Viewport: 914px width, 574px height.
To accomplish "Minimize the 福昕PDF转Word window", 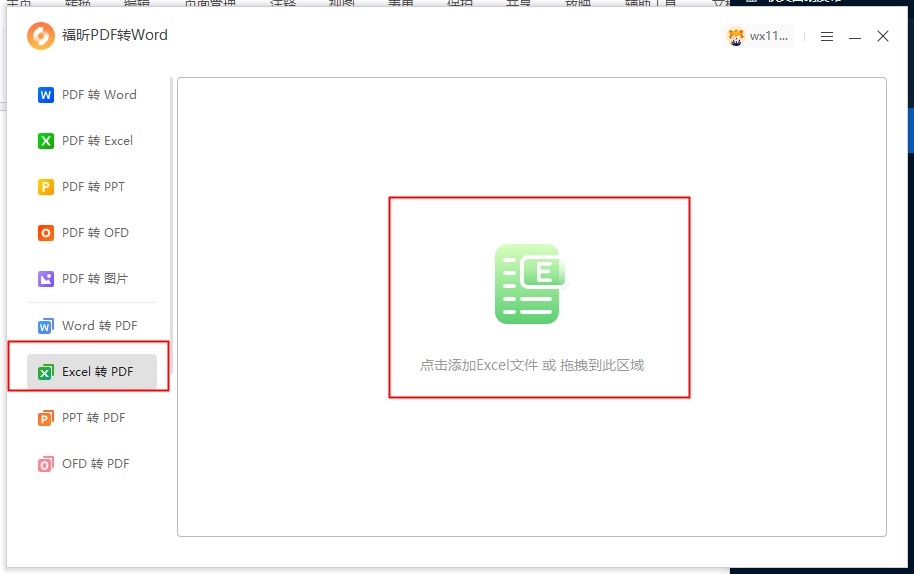I will tap(855, 36).
